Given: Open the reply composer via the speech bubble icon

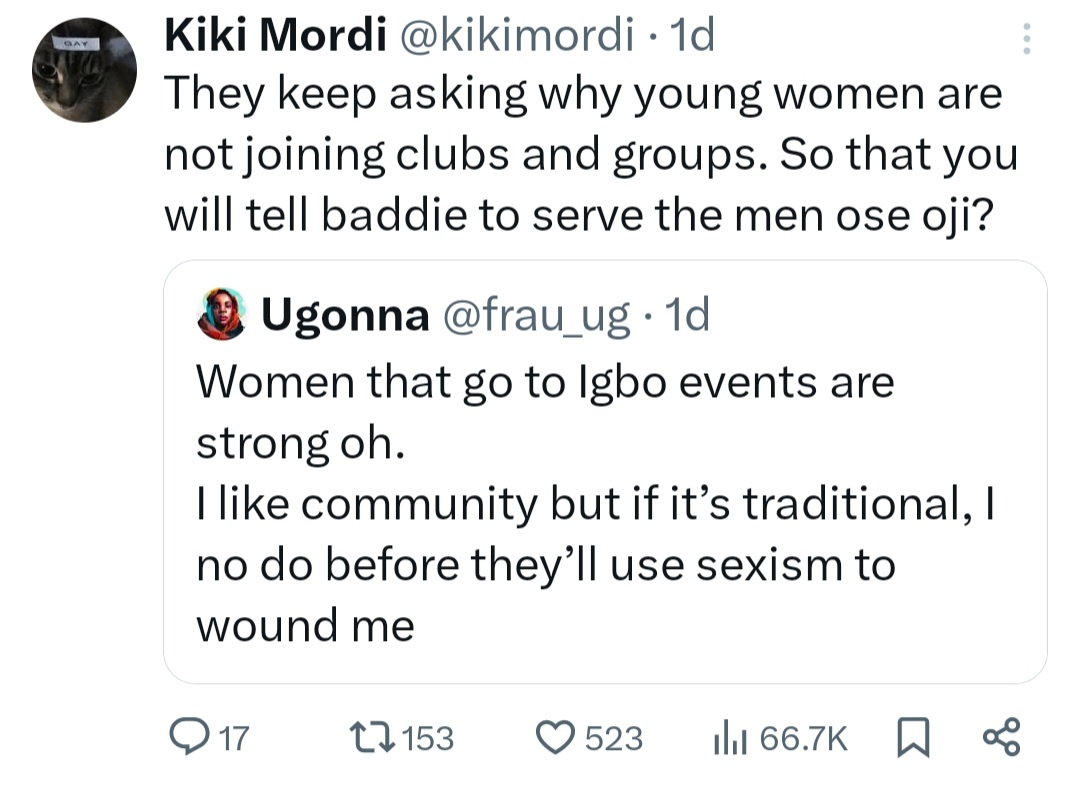Looking at the screenshot, I should coord(192,736).
